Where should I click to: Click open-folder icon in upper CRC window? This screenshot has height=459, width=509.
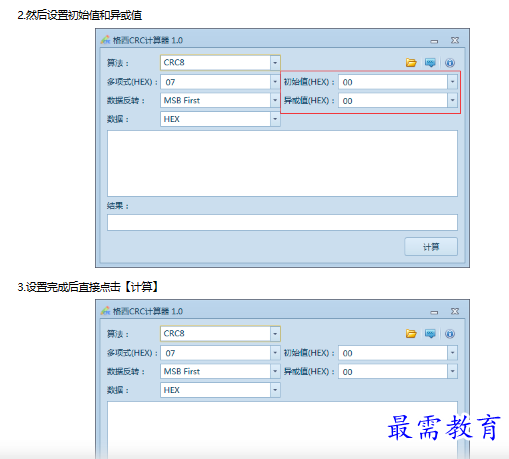(411, 63)
